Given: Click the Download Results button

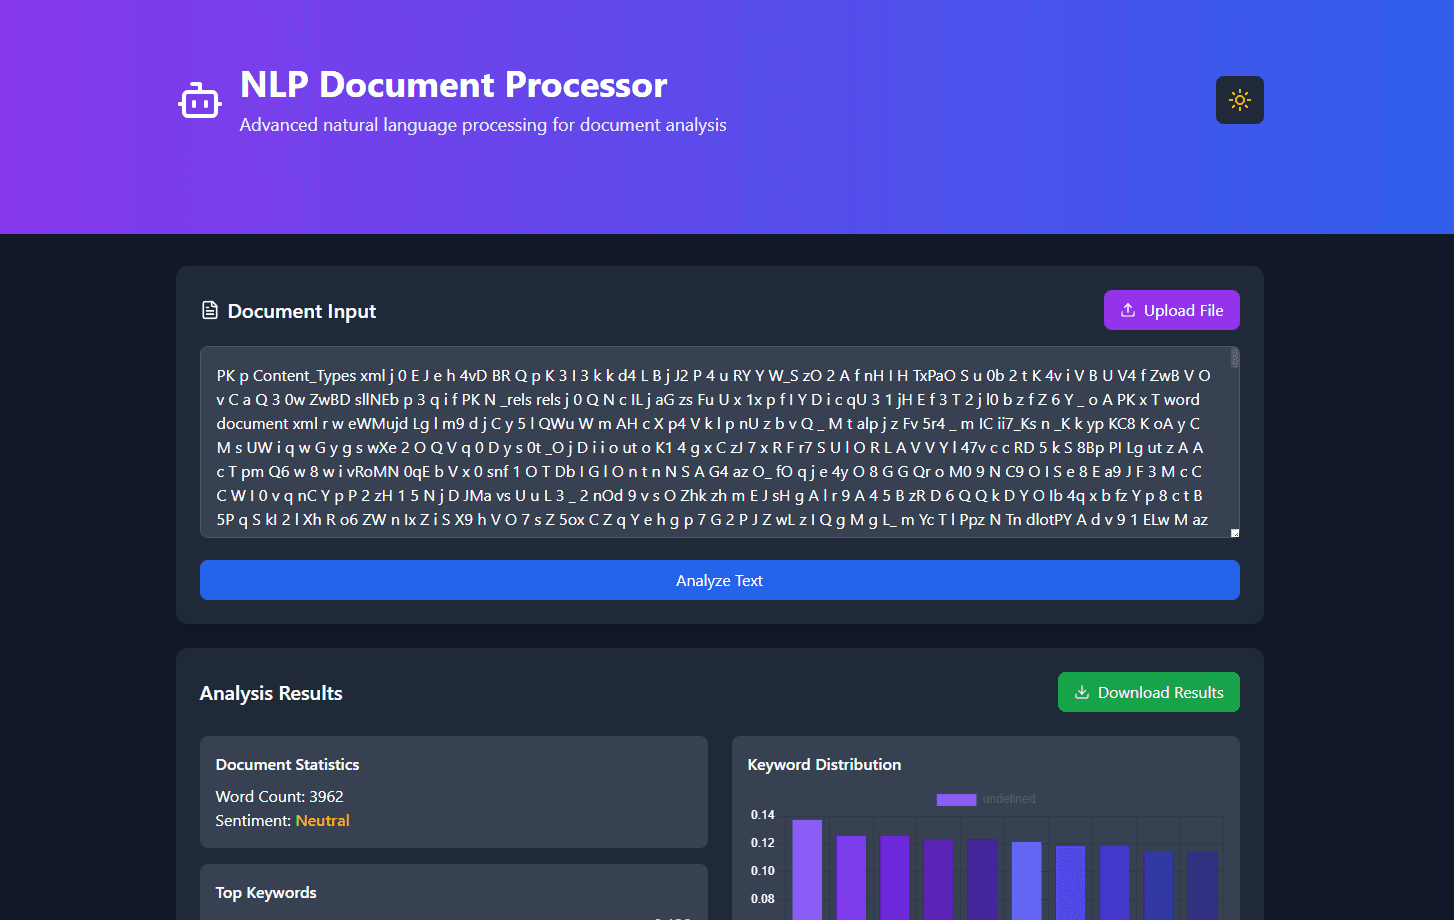Looking at the screenshot, I should click(1149, 692).
